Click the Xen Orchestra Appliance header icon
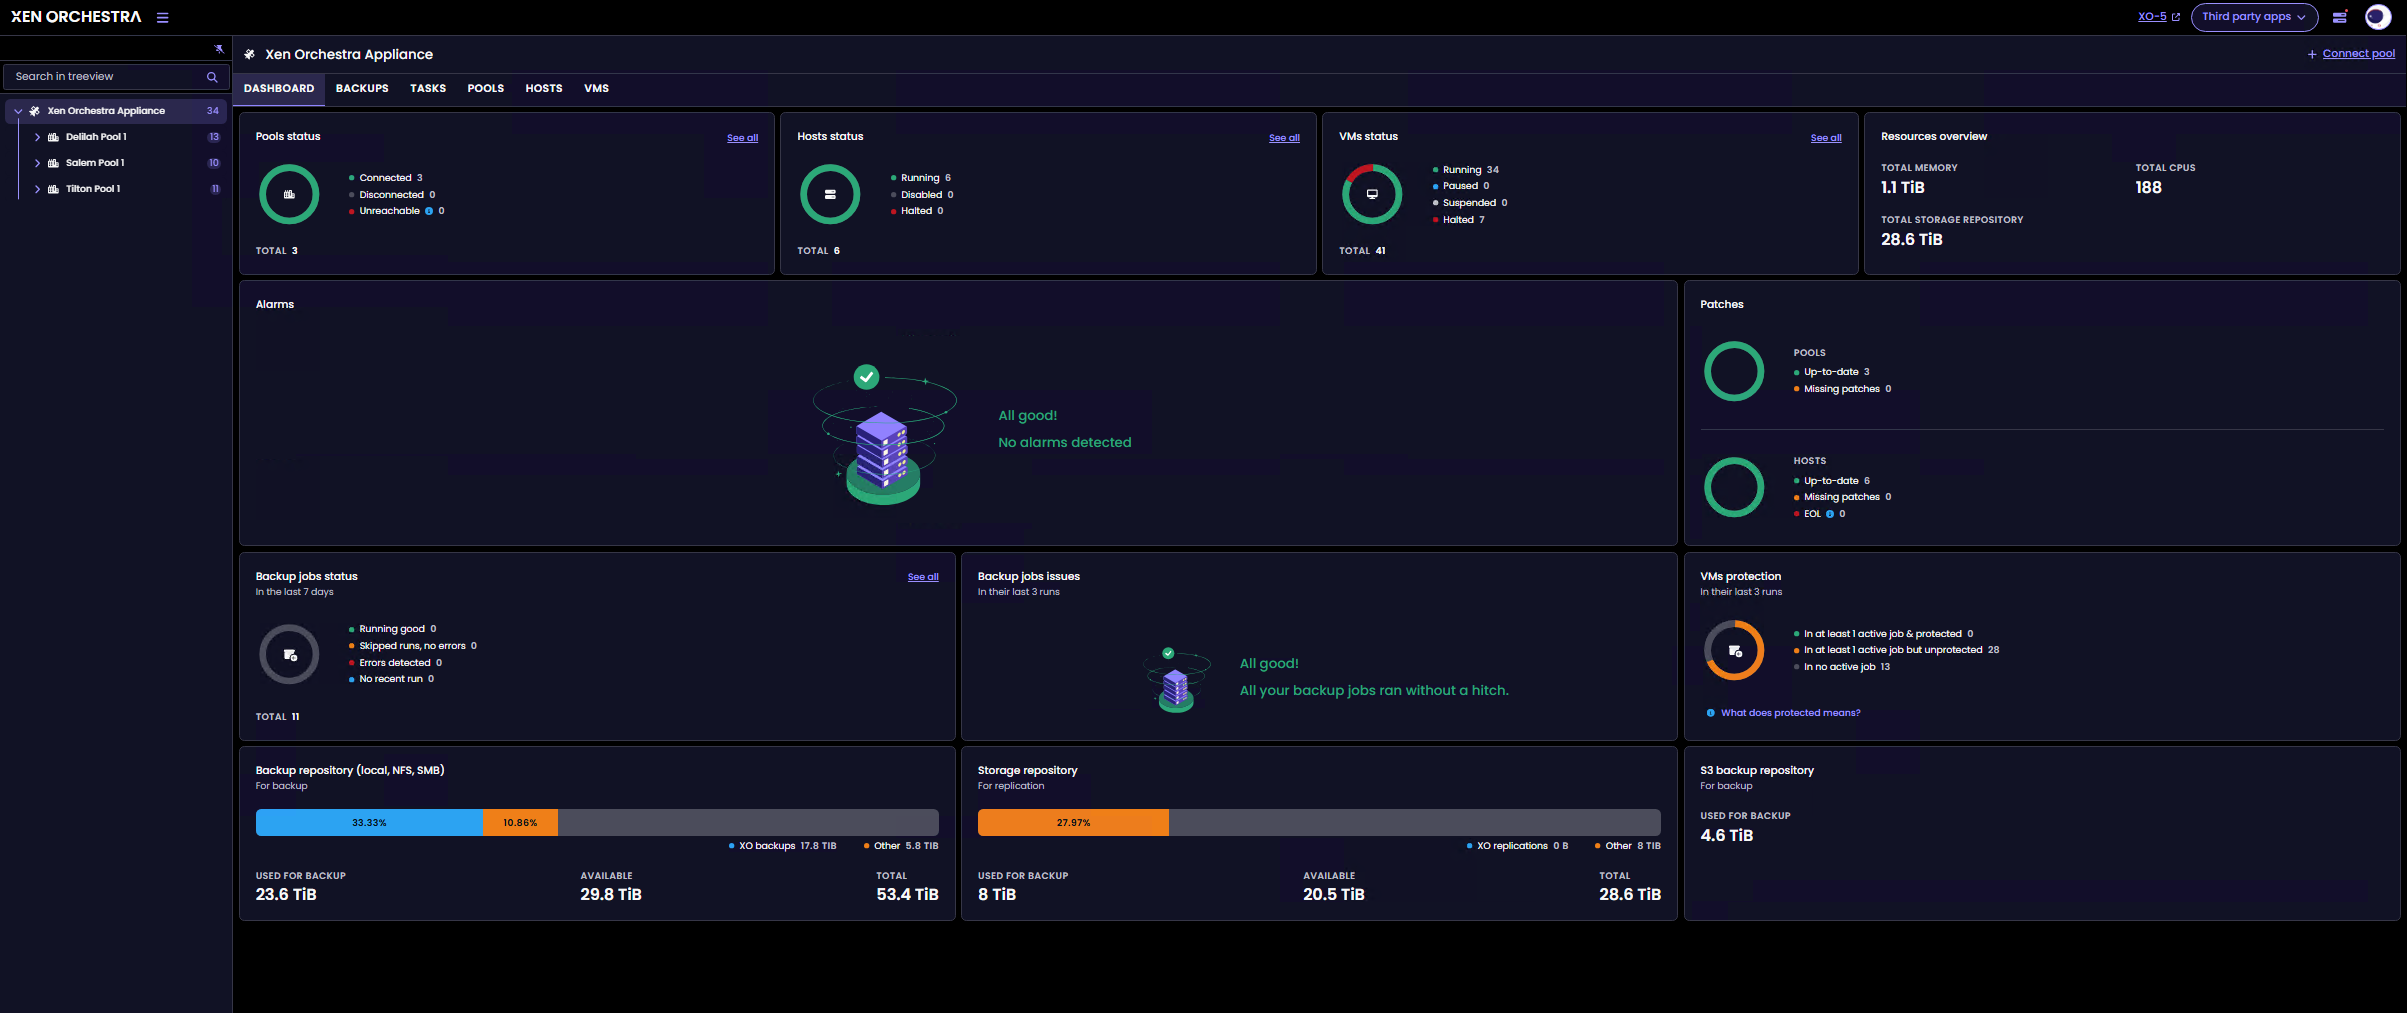 pos(250,55)
